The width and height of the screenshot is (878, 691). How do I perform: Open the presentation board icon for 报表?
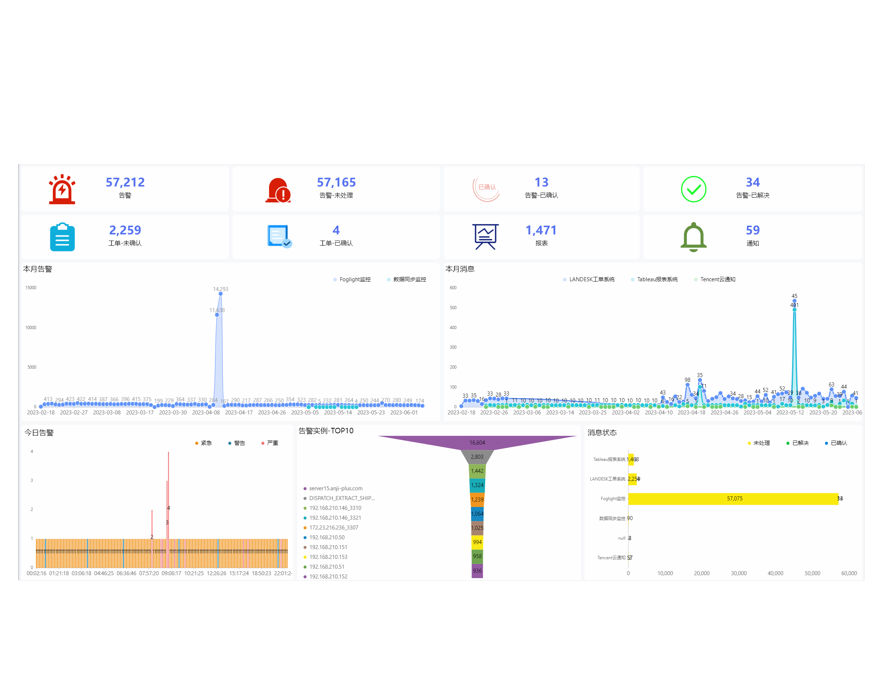(x=486, y=236)
